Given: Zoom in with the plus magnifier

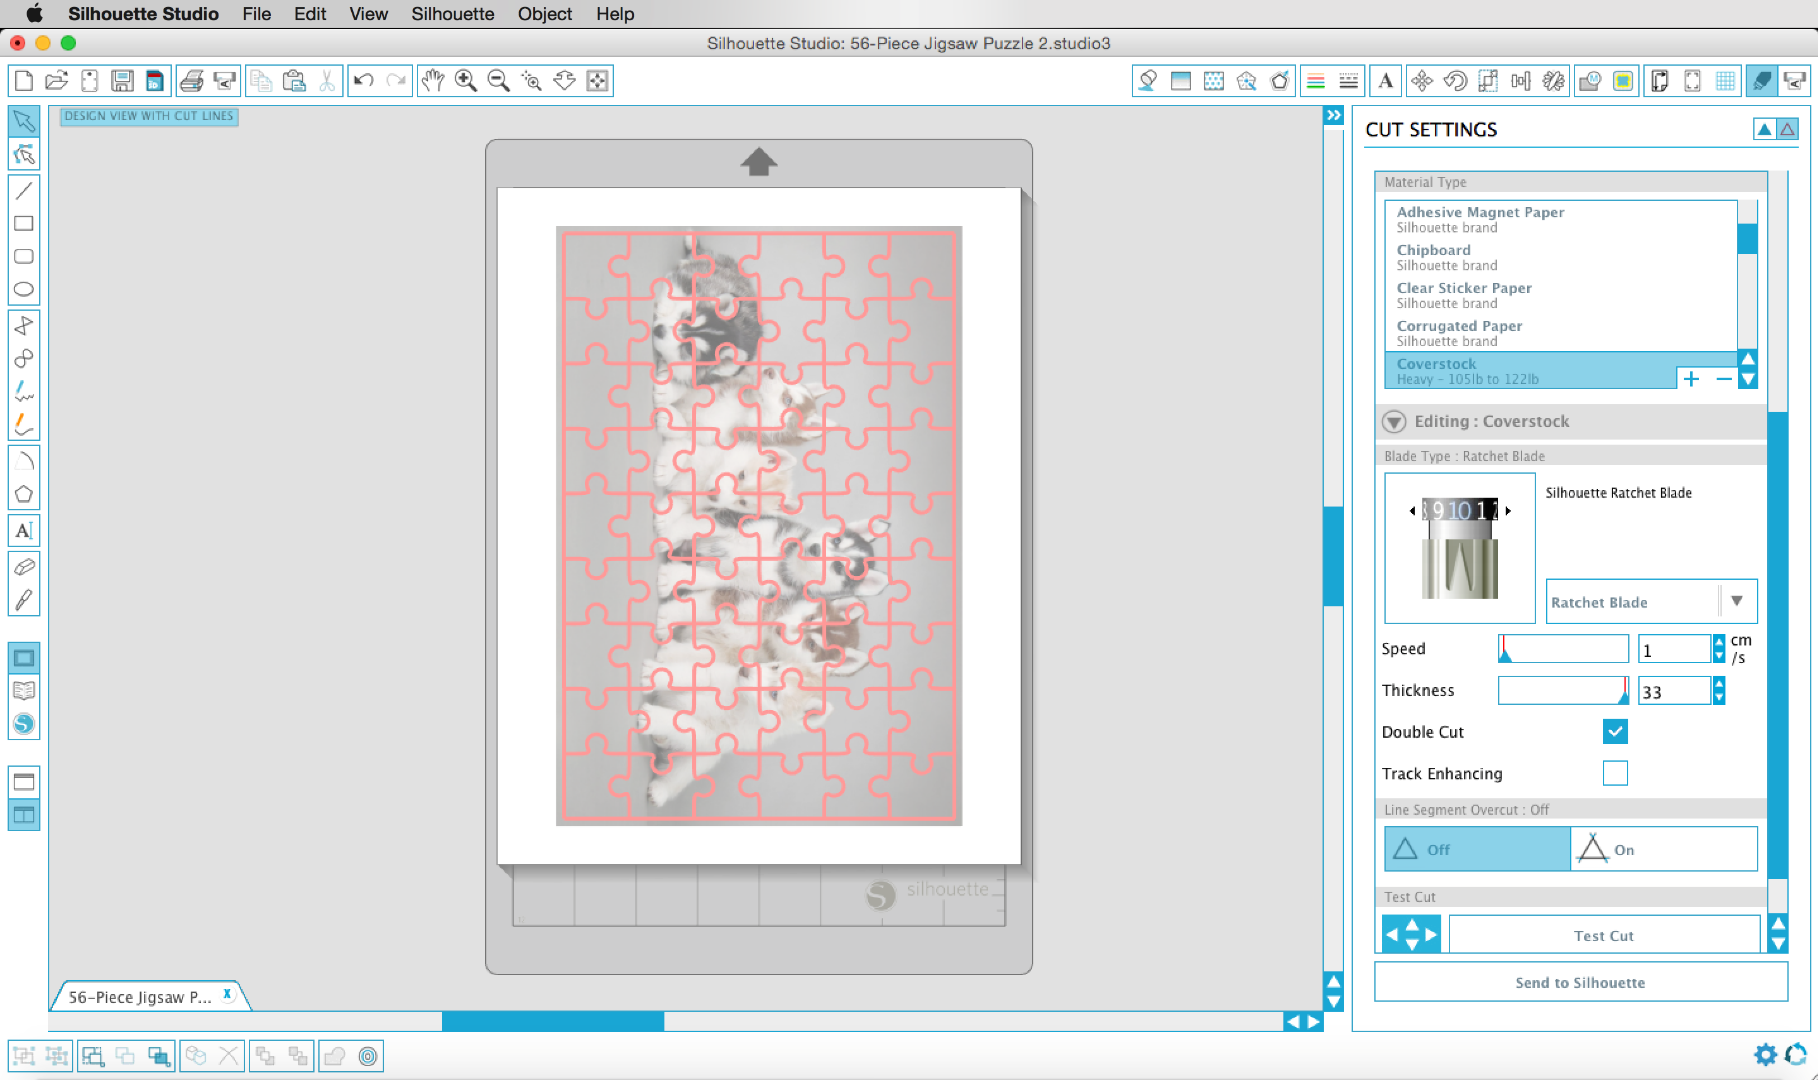Looking at the screenshot, I should pyautogui.click(x=466, y=81).
